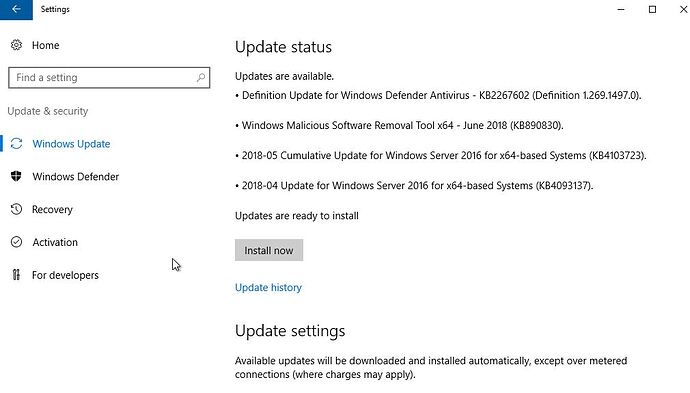Click the For developers tools icon
Image resolution: width=690 pixels, height=393 pixels.
[x=16, y=275]
